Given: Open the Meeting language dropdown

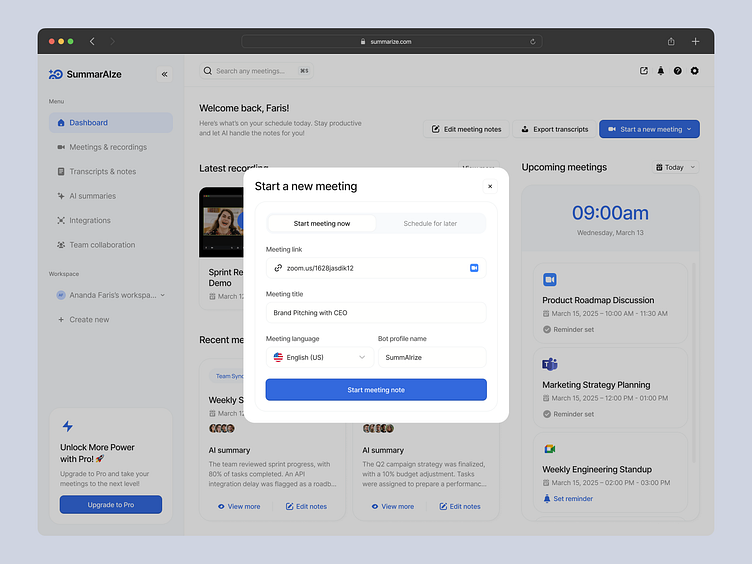Looking at the screenshot, I should tap(320, 357).
